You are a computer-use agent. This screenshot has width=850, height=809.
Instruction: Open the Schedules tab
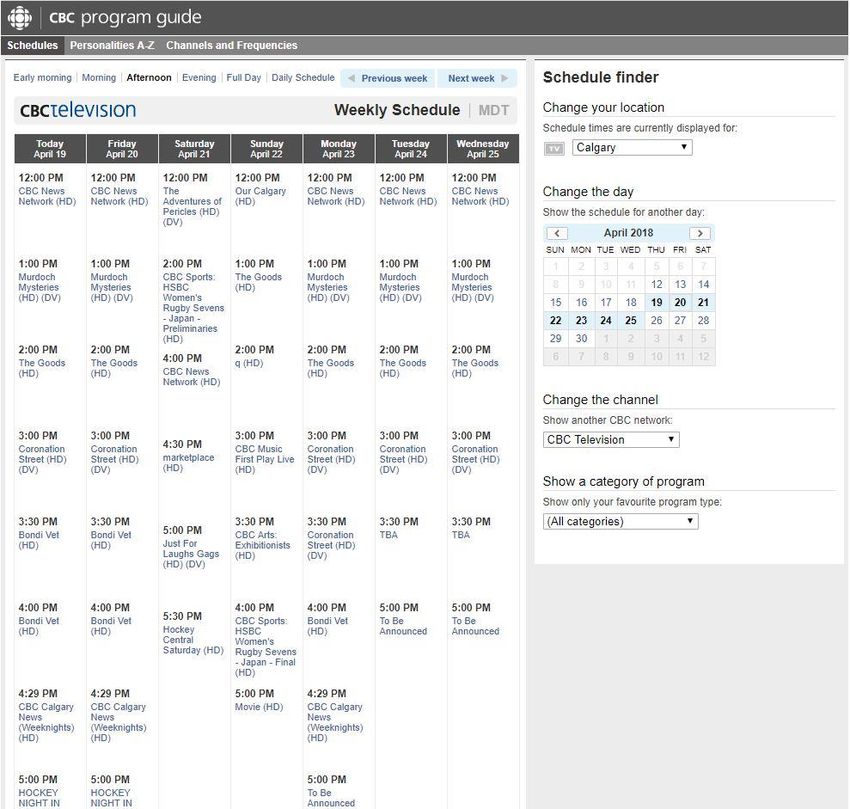point(33,46)
